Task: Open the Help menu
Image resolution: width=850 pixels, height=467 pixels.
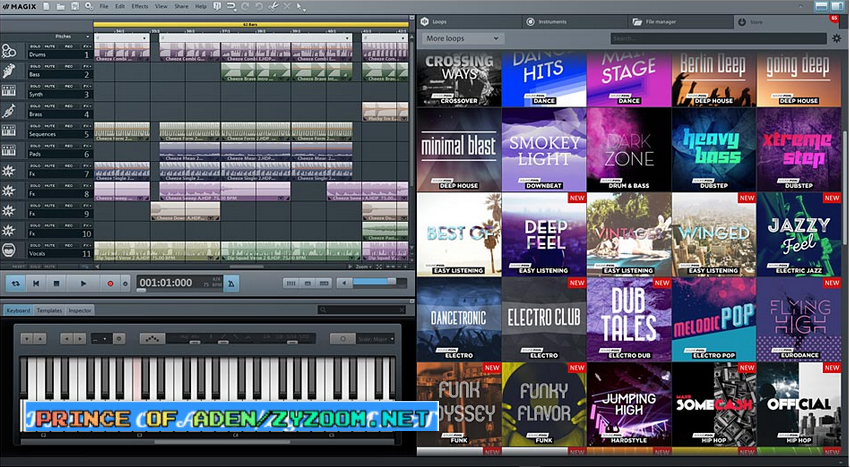Action: click(x=201, y=7)
